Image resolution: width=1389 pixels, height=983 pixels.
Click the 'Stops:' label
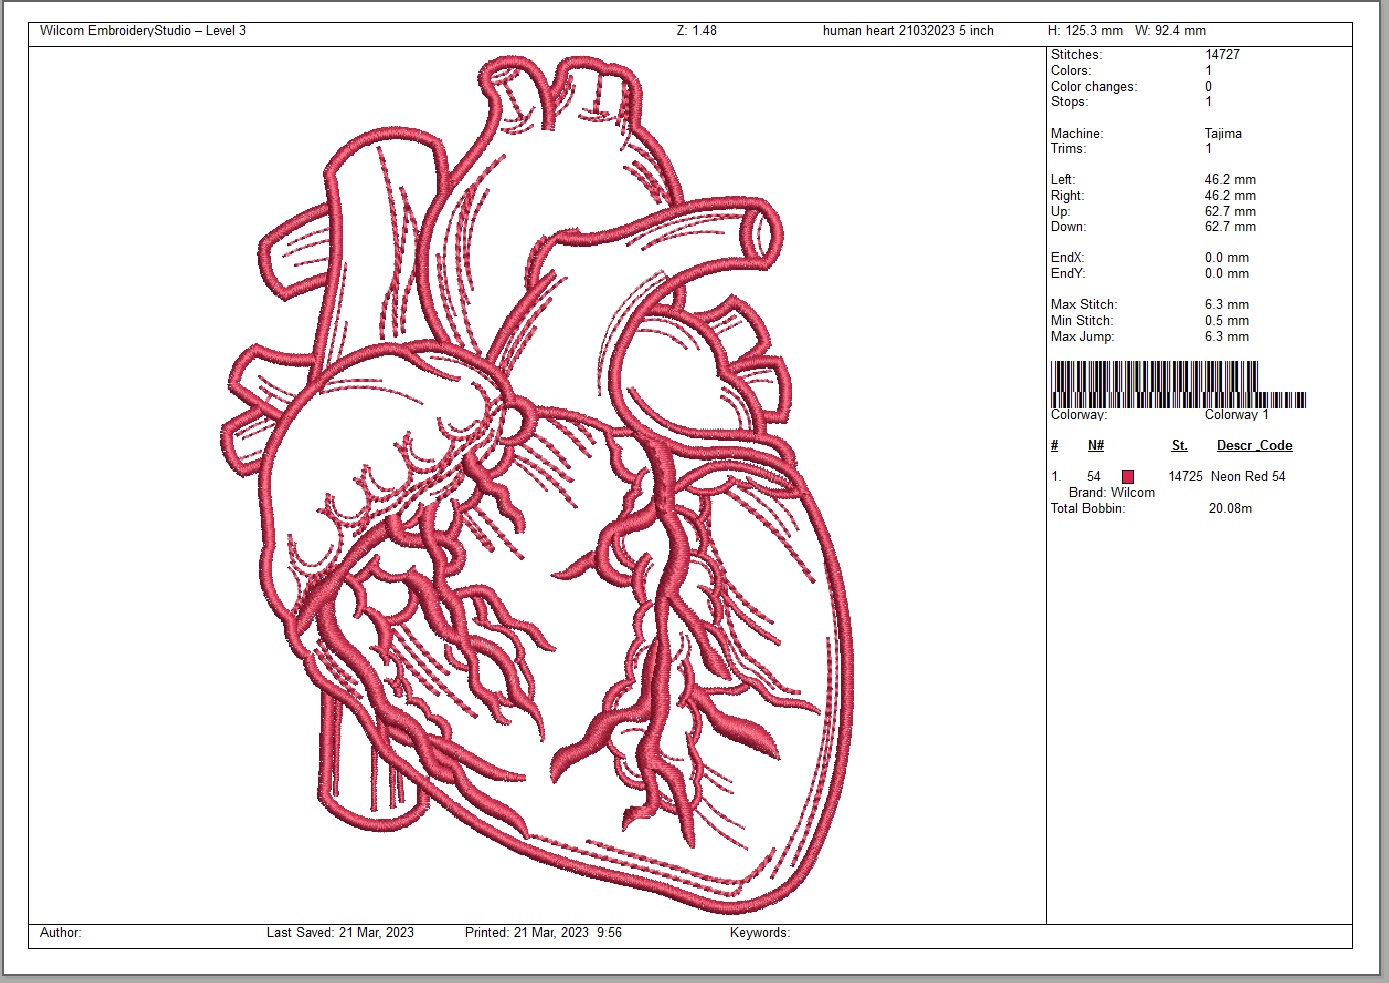tap(1069, 102)
